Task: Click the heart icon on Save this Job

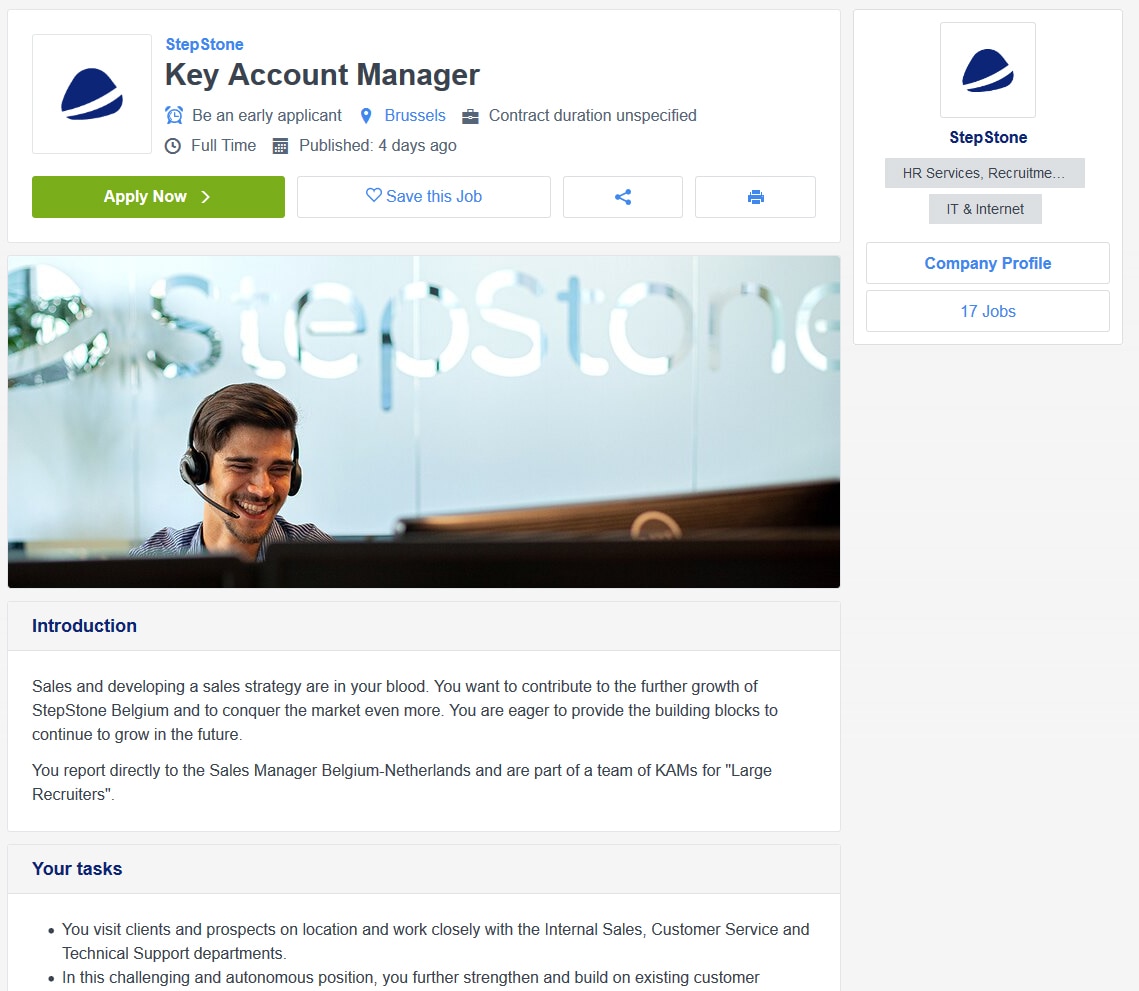Action: [373, 195]
